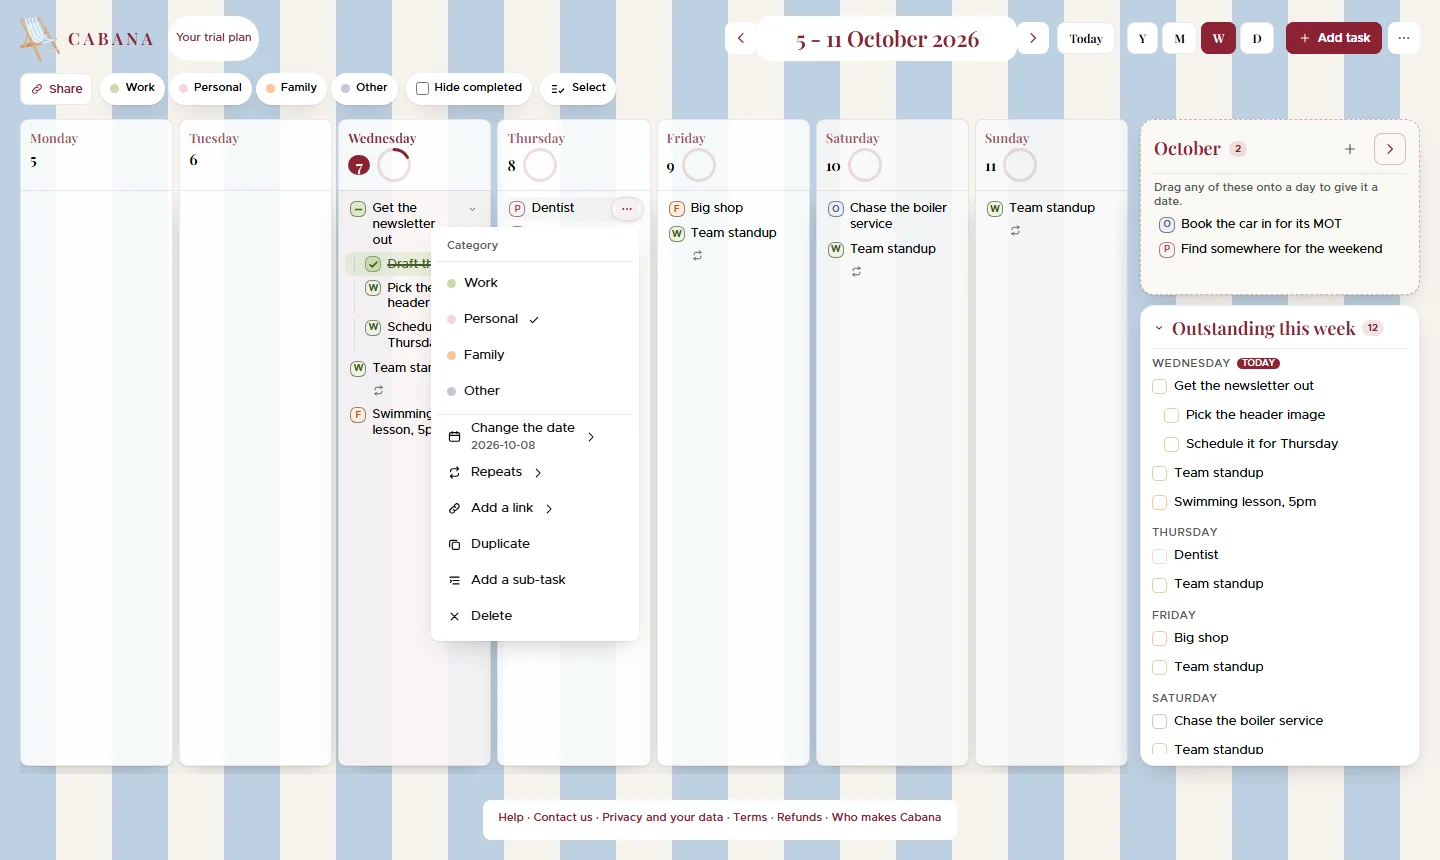
Task: Click the Other badge on boiler service
Action: 836,209
